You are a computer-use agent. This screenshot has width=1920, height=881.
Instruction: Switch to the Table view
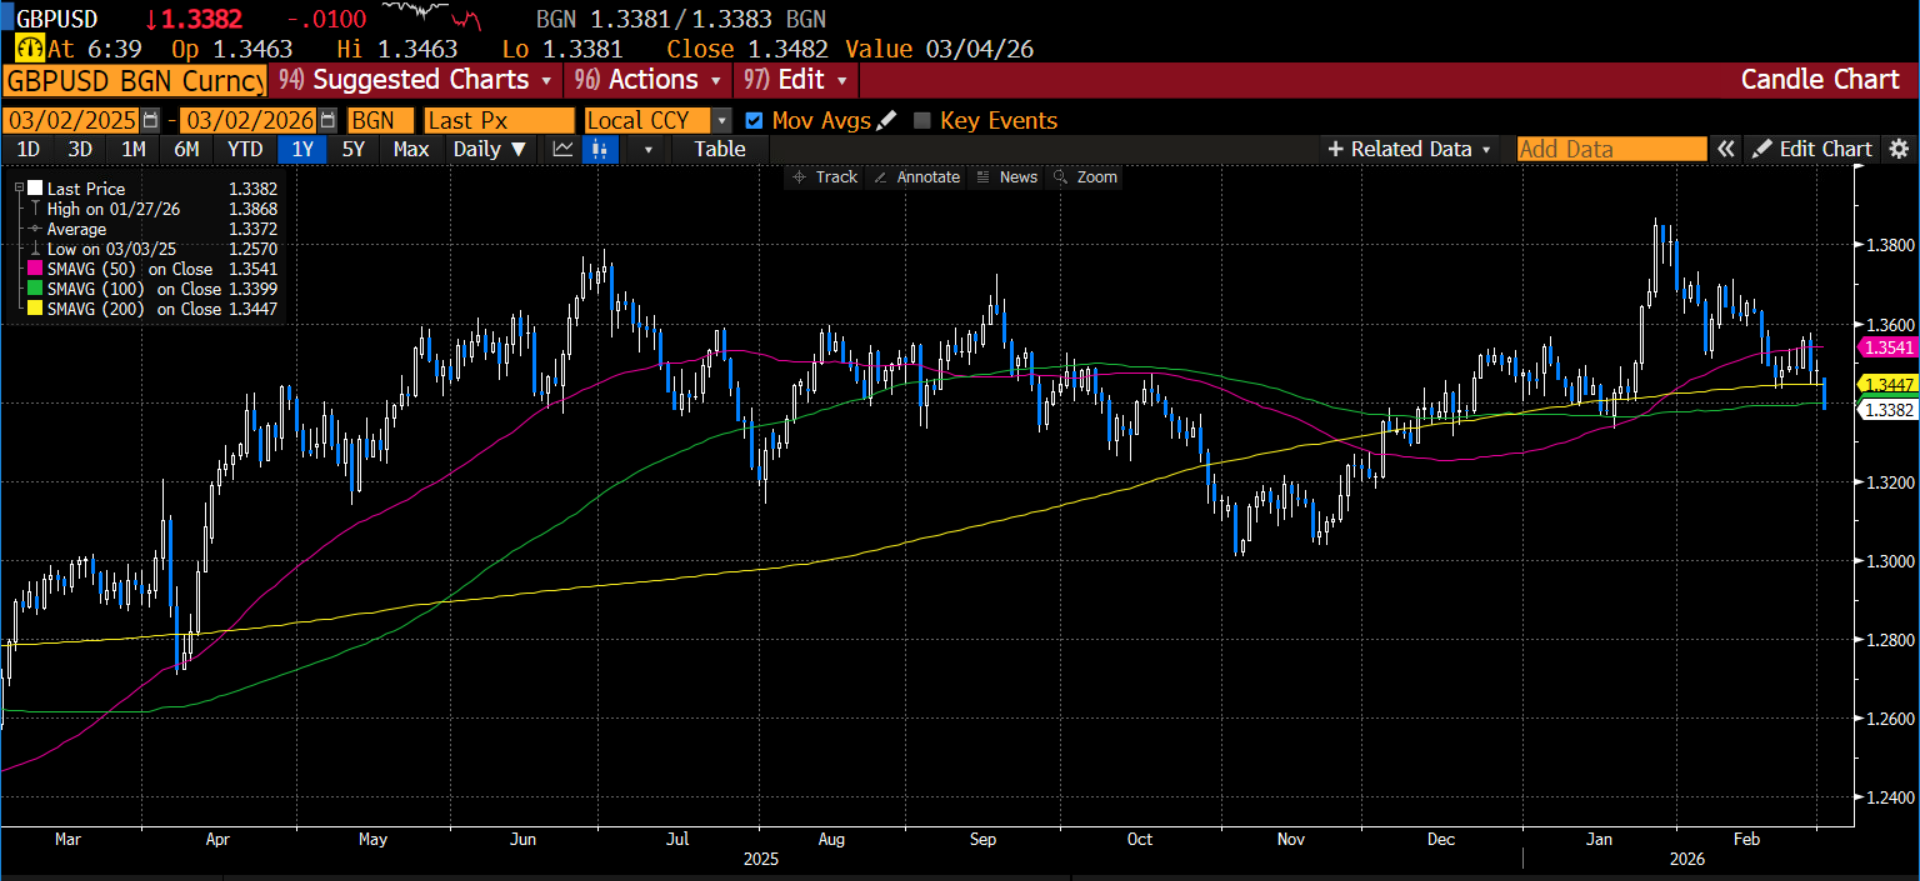tap(719, 149)
